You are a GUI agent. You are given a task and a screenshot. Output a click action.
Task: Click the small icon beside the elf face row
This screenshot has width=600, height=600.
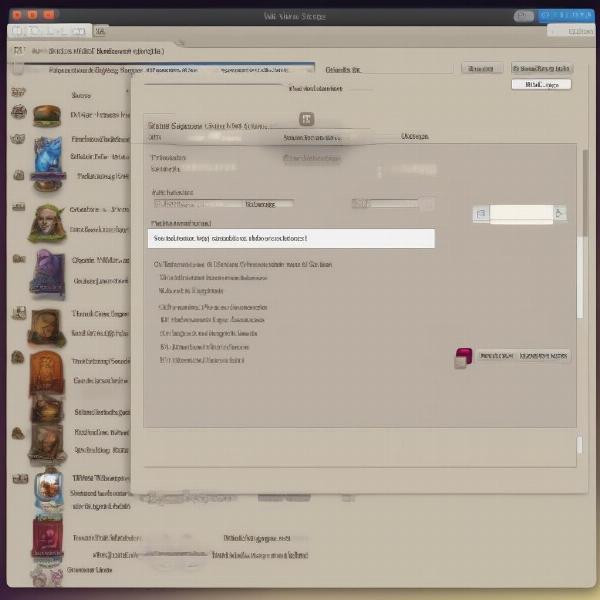18,207
